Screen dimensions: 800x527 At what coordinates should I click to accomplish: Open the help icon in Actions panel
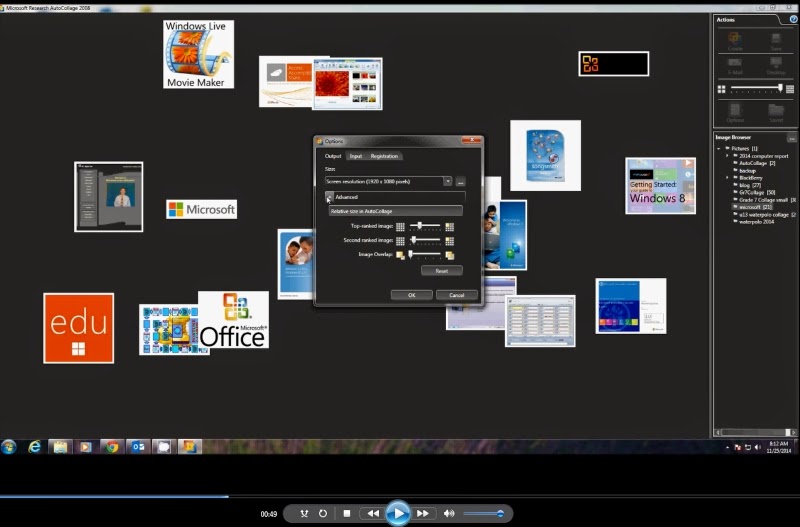coord(793,19)
